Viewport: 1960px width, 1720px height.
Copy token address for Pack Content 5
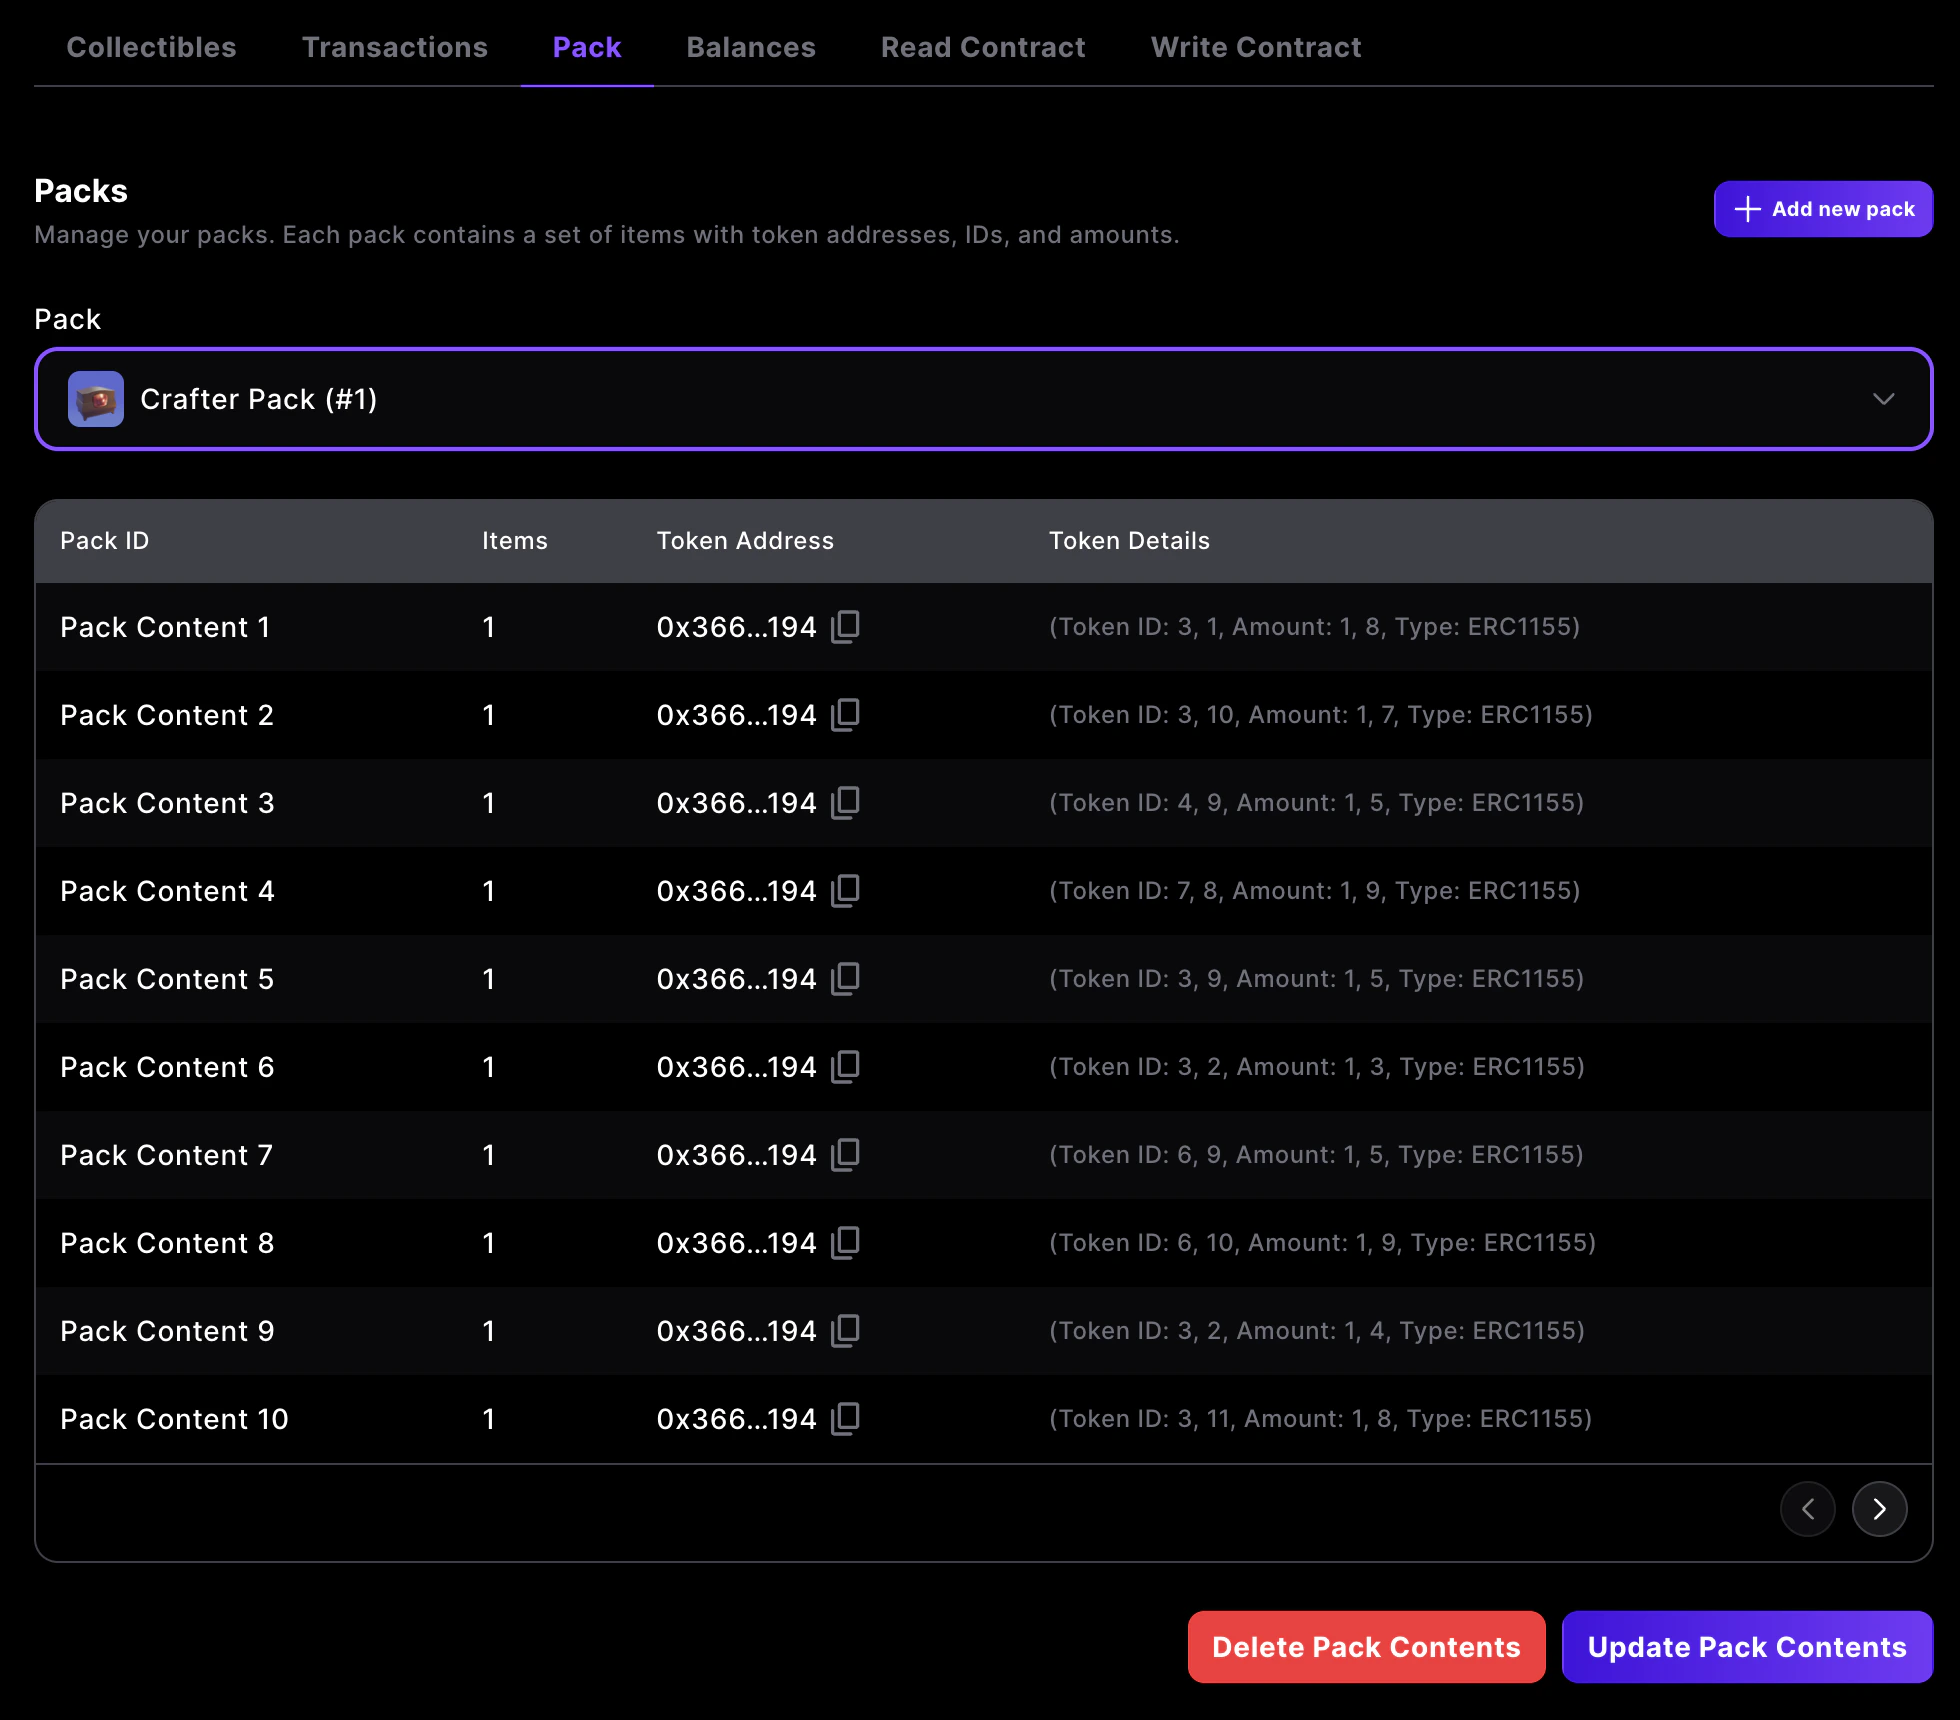[x=845, y=979]
